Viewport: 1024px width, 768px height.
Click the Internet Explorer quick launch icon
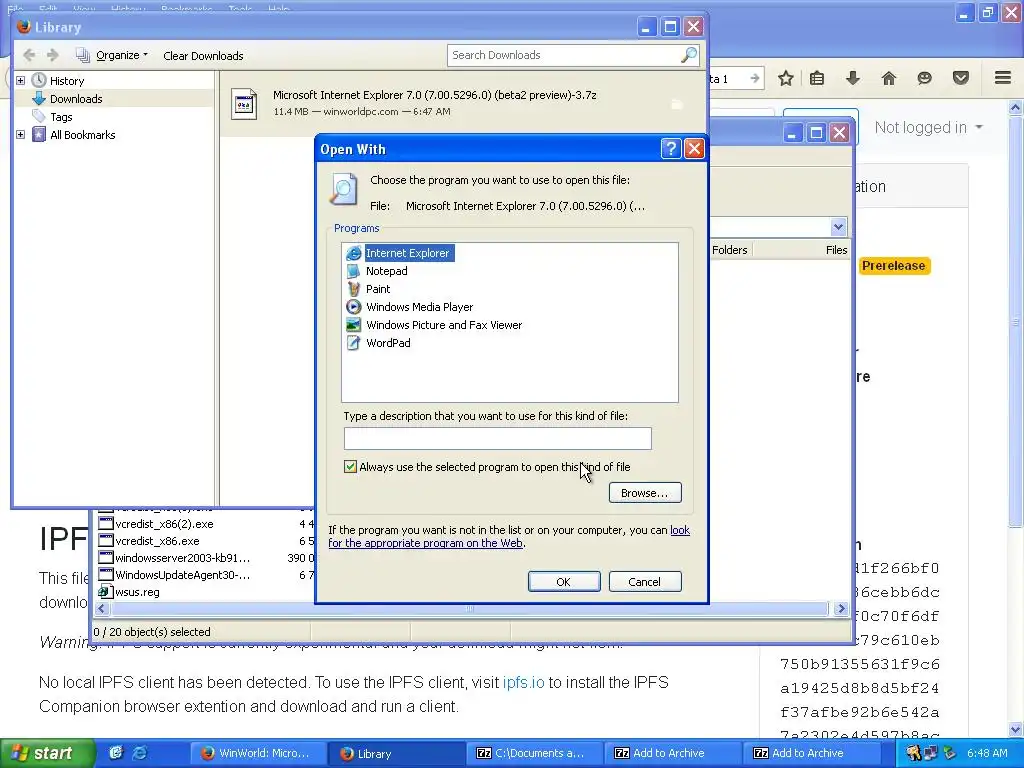pyautogui.click(x=140, y=753)
